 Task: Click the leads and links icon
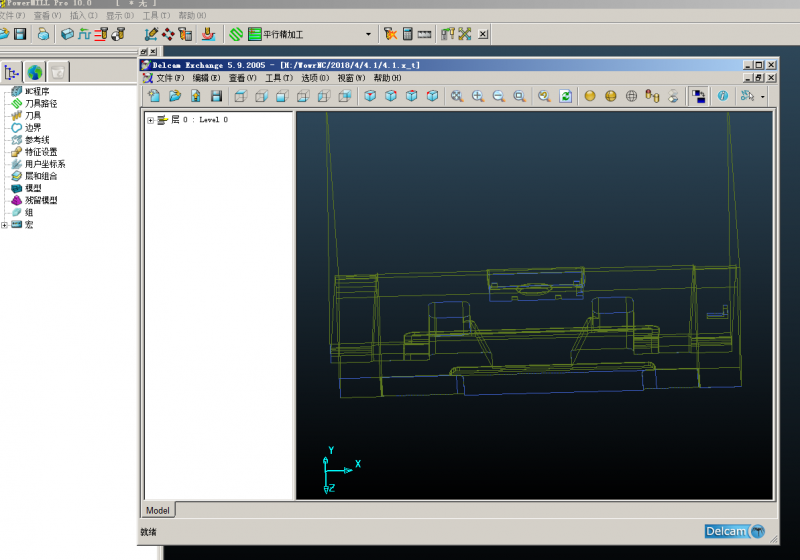151,34
